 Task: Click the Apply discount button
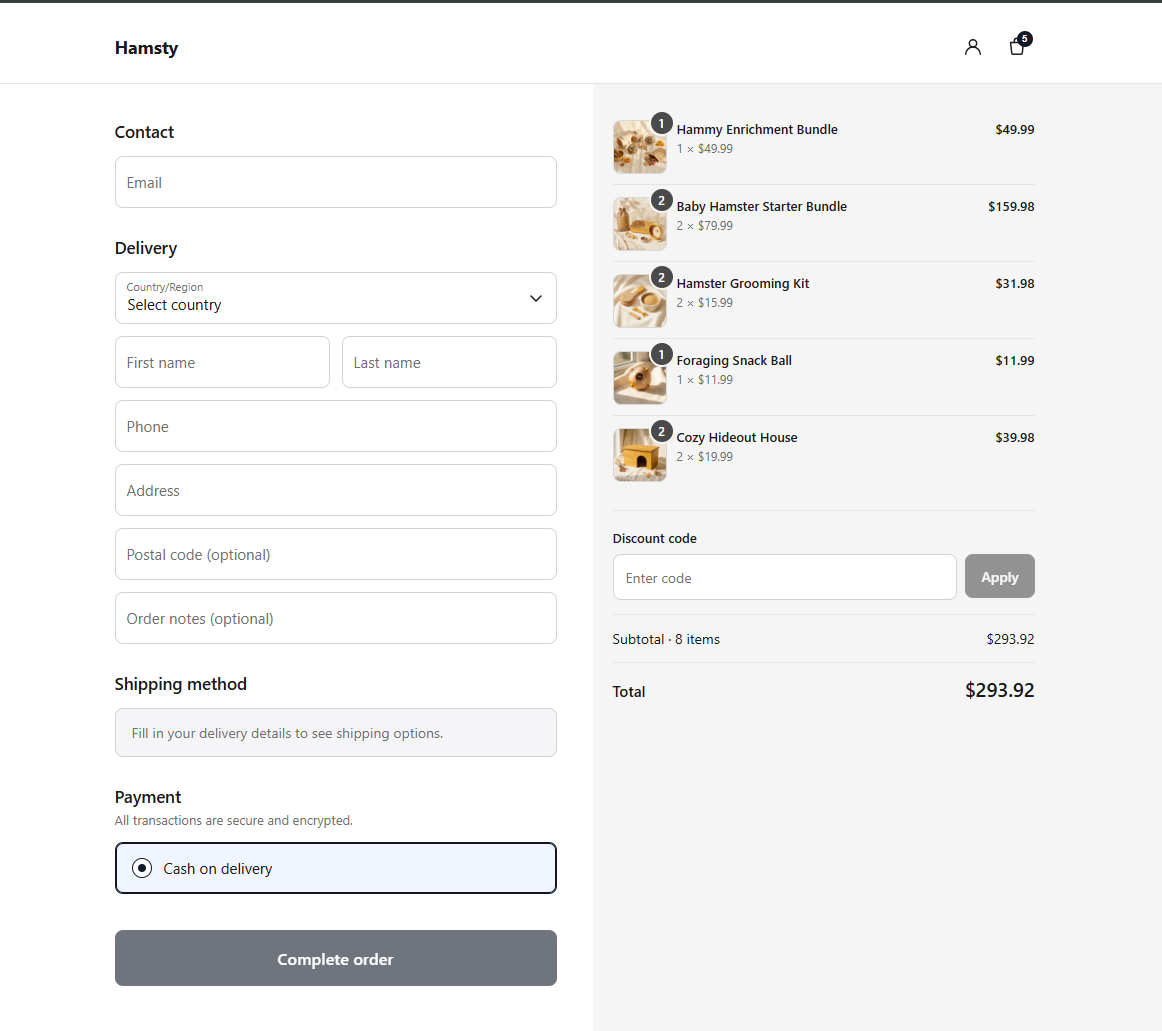1000,577
